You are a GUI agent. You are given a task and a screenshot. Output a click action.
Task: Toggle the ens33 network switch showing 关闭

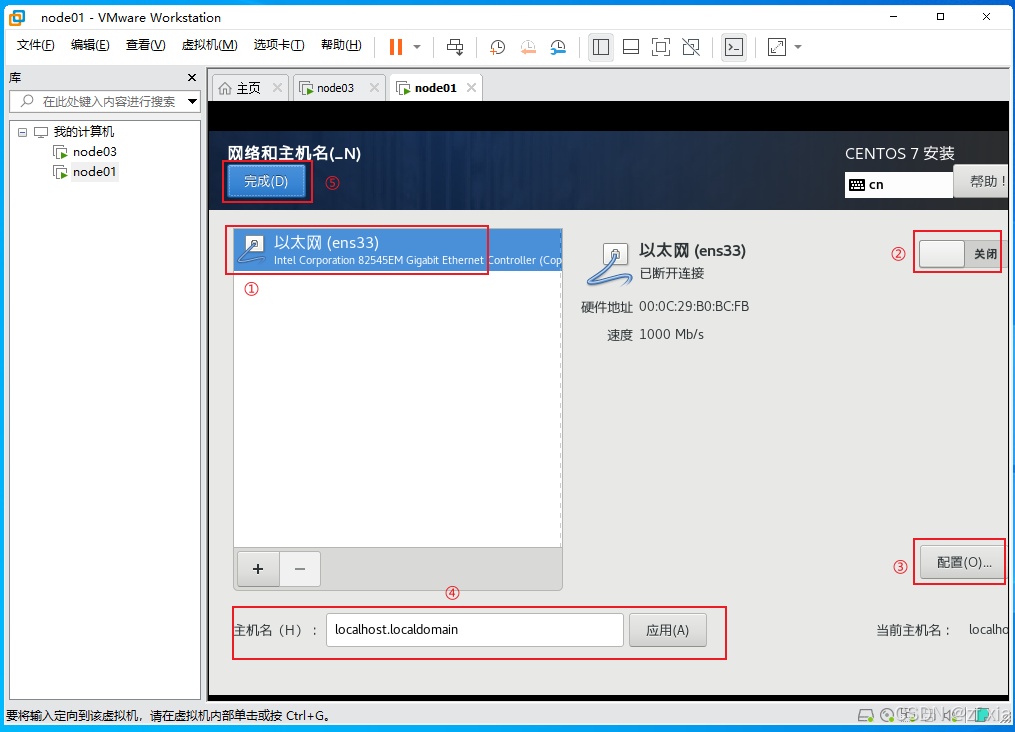(961, 254)
